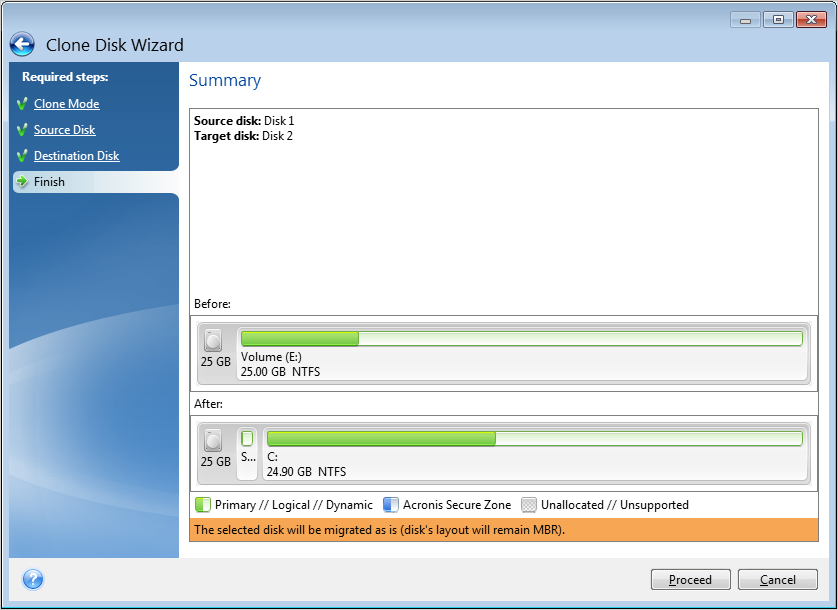This screenshot has width=838, height=610.
Task: Select the 25 GB disk icon in Before section
Action: coord(215,348)
